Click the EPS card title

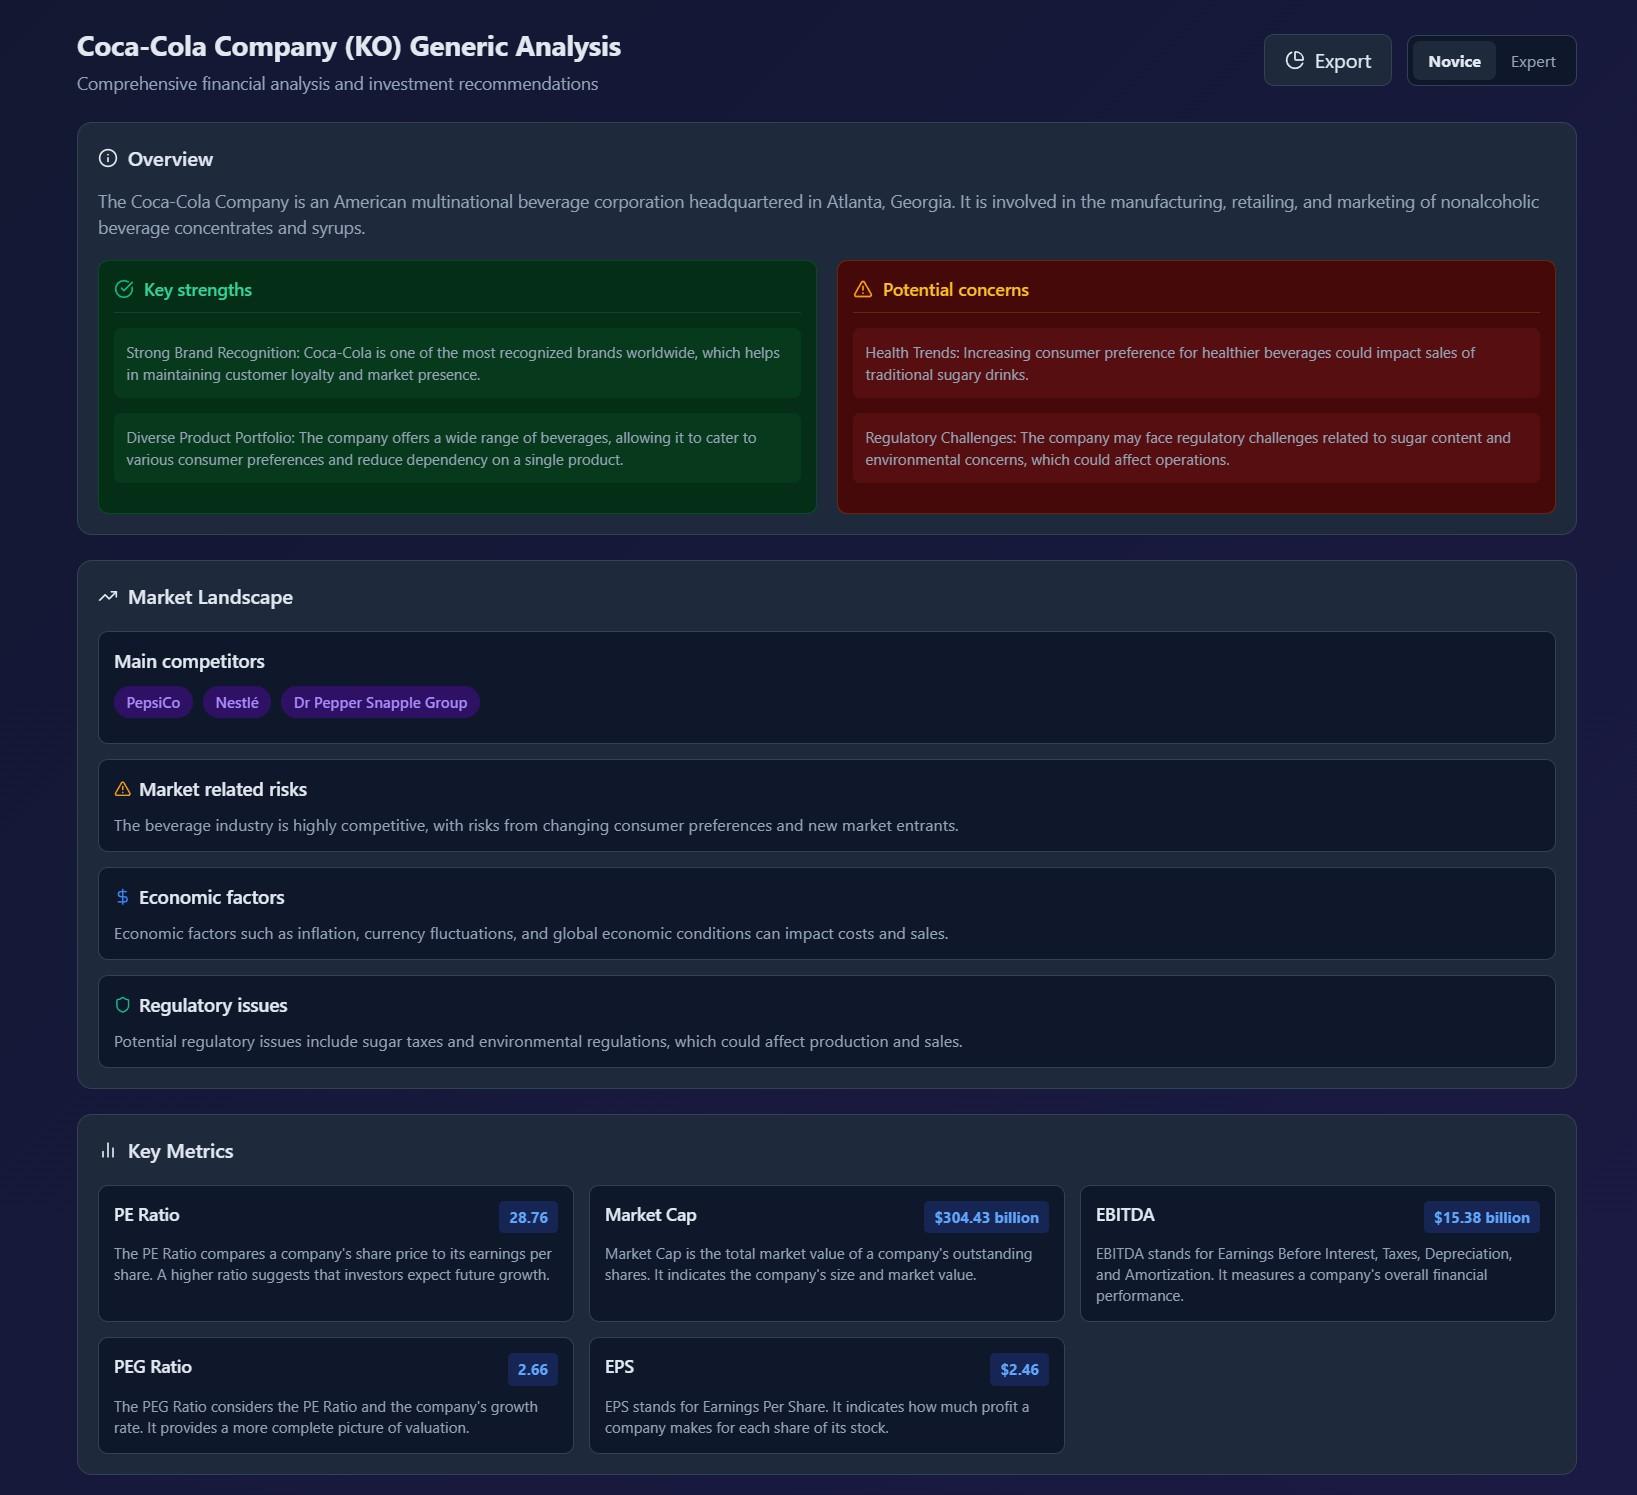click(619, 1366)
